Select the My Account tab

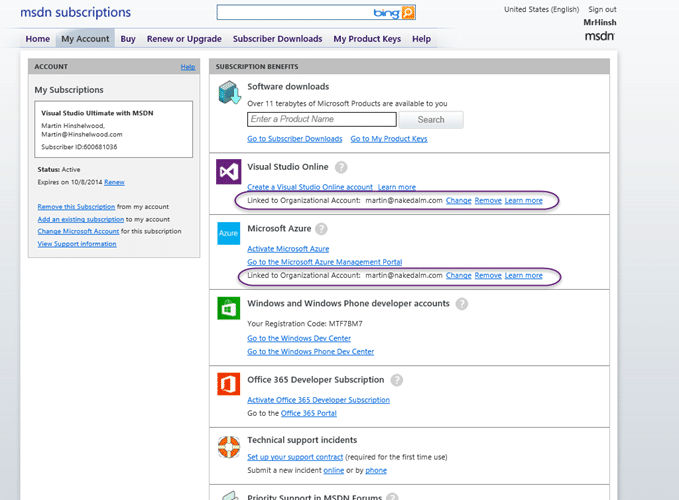pyautogui.click(x=85, y=39)
